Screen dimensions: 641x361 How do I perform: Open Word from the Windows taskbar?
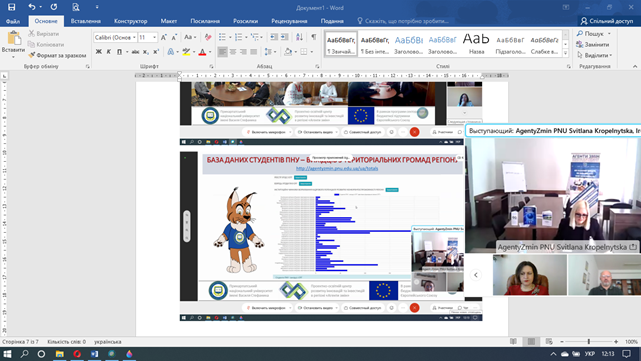point(94,354)
